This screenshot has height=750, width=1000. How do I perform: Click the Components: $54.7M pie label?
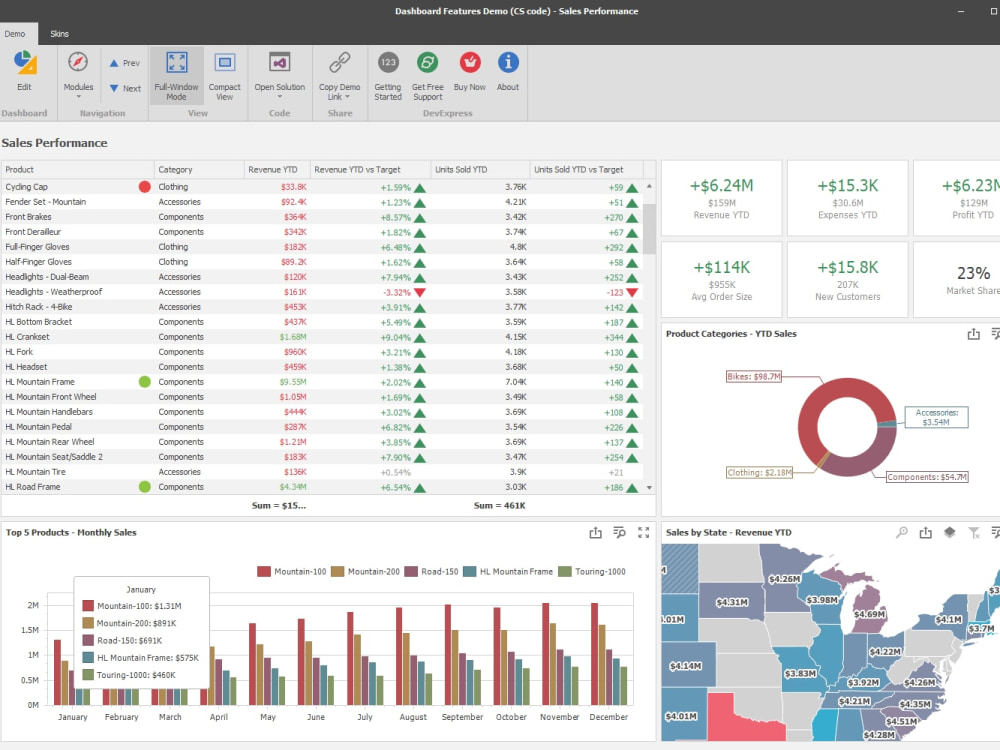point(927,477)
